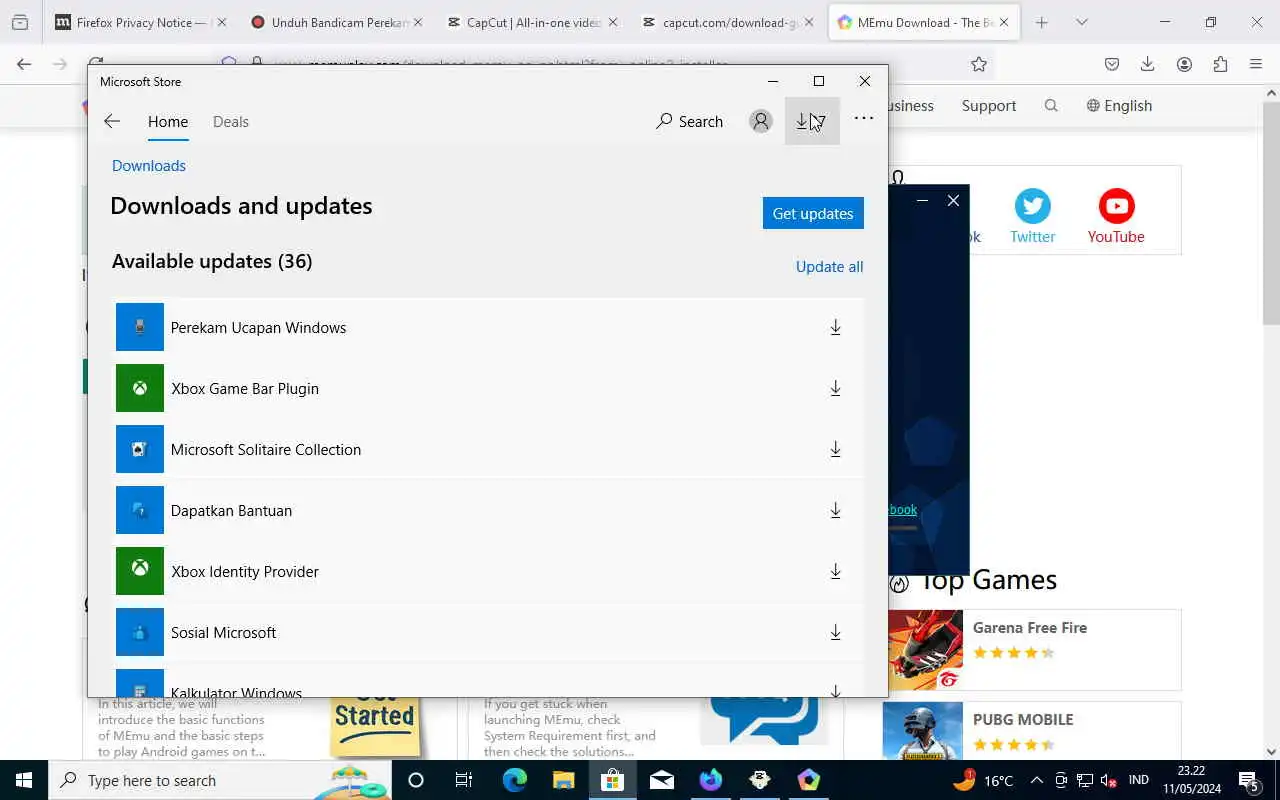Open the Mail app from the taskbar
This screenshot has height=800, width=1280.
662,780
